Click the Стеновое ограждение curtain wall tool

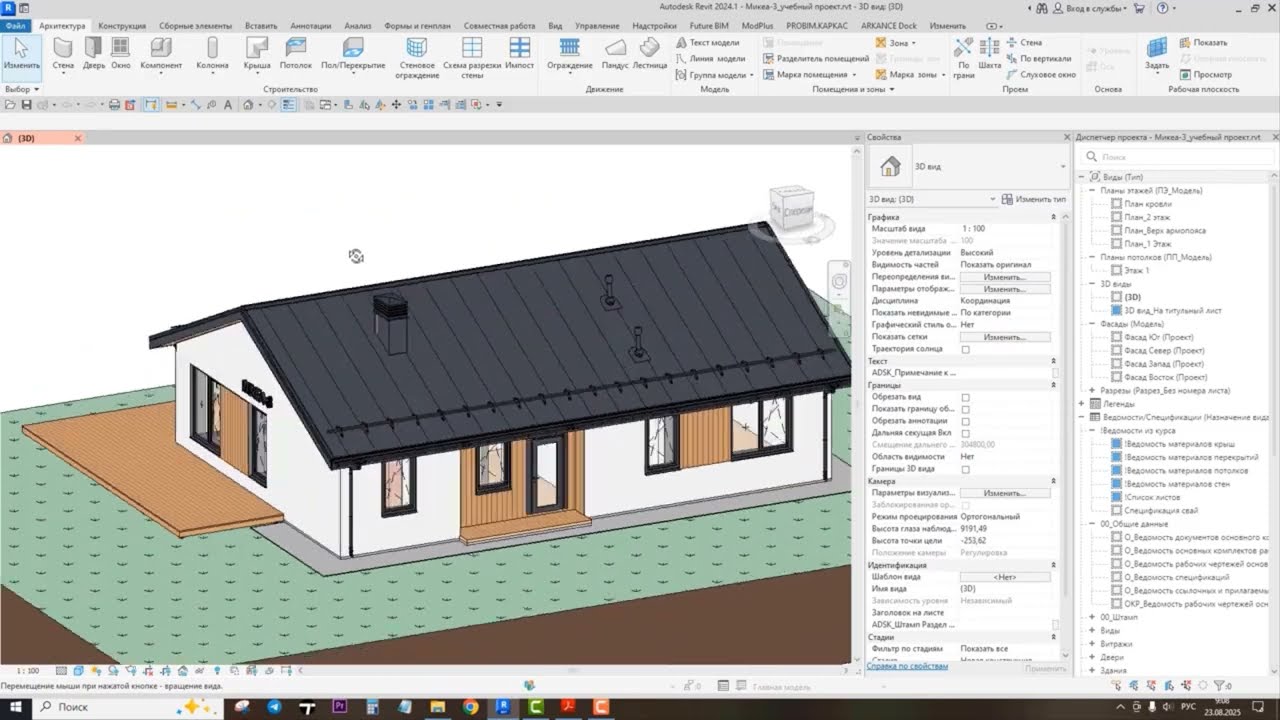(x=417, y=58)
